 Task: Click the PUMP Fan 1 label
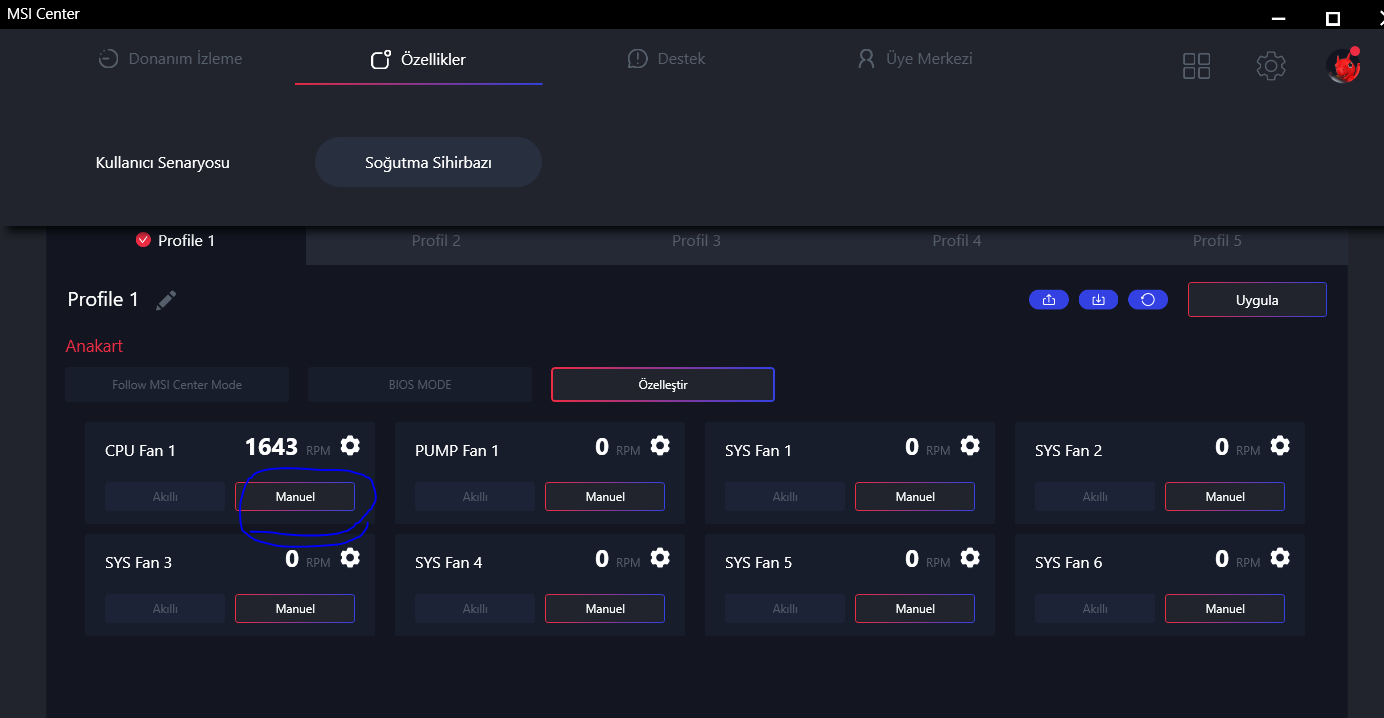457,451
